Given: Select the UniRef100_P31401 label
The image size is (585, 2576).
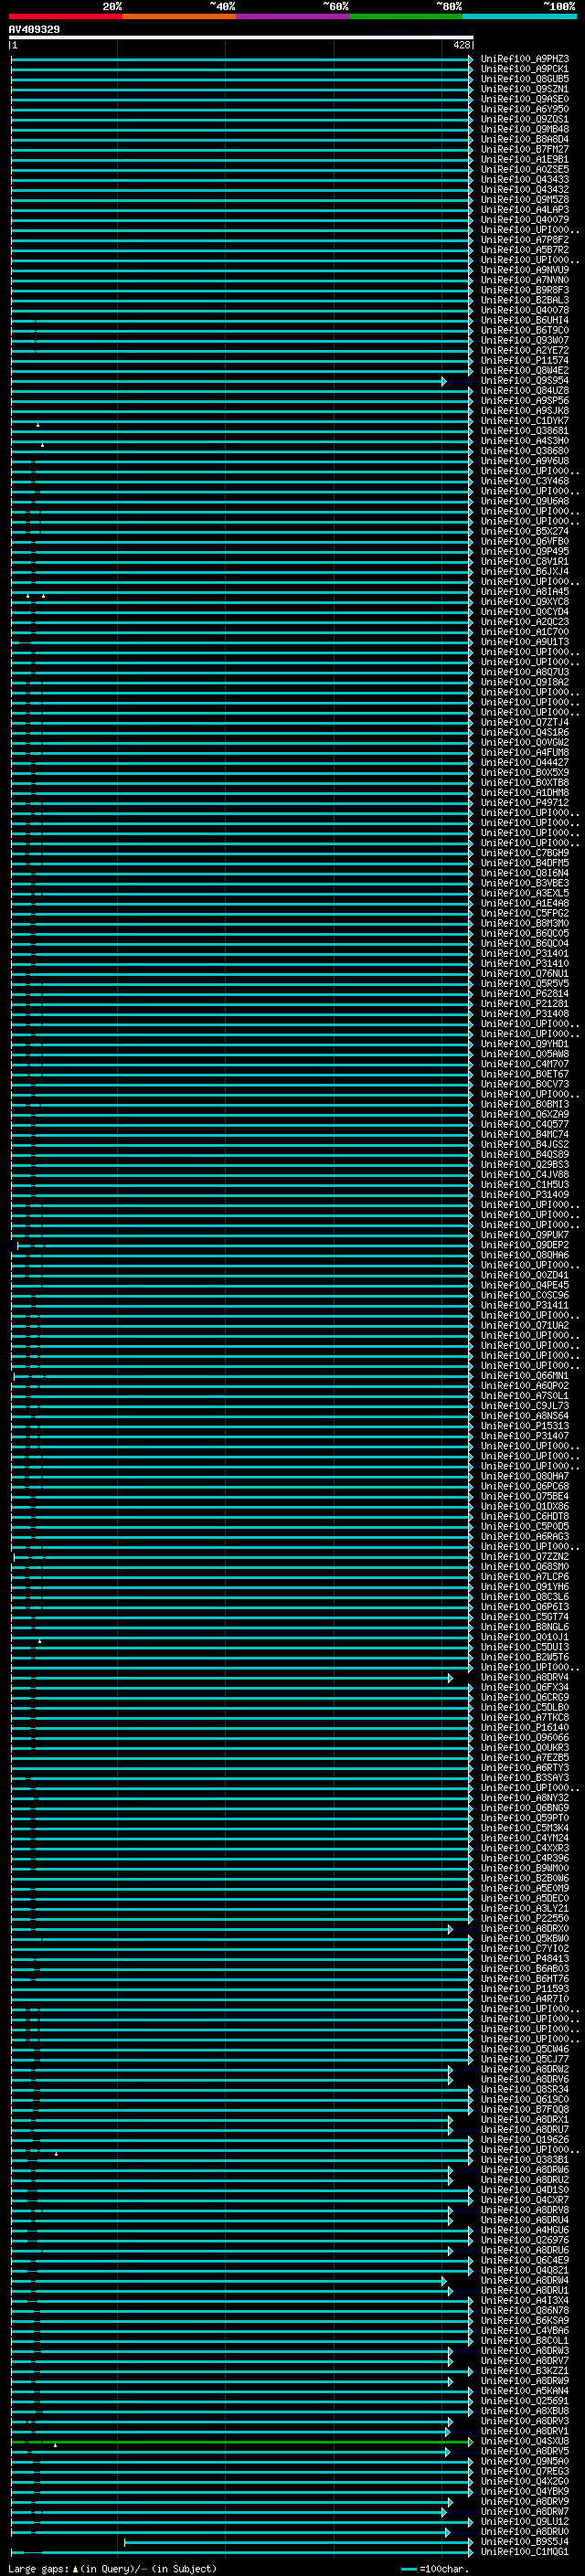Looking at the screenshot, I should coord(524,954).
